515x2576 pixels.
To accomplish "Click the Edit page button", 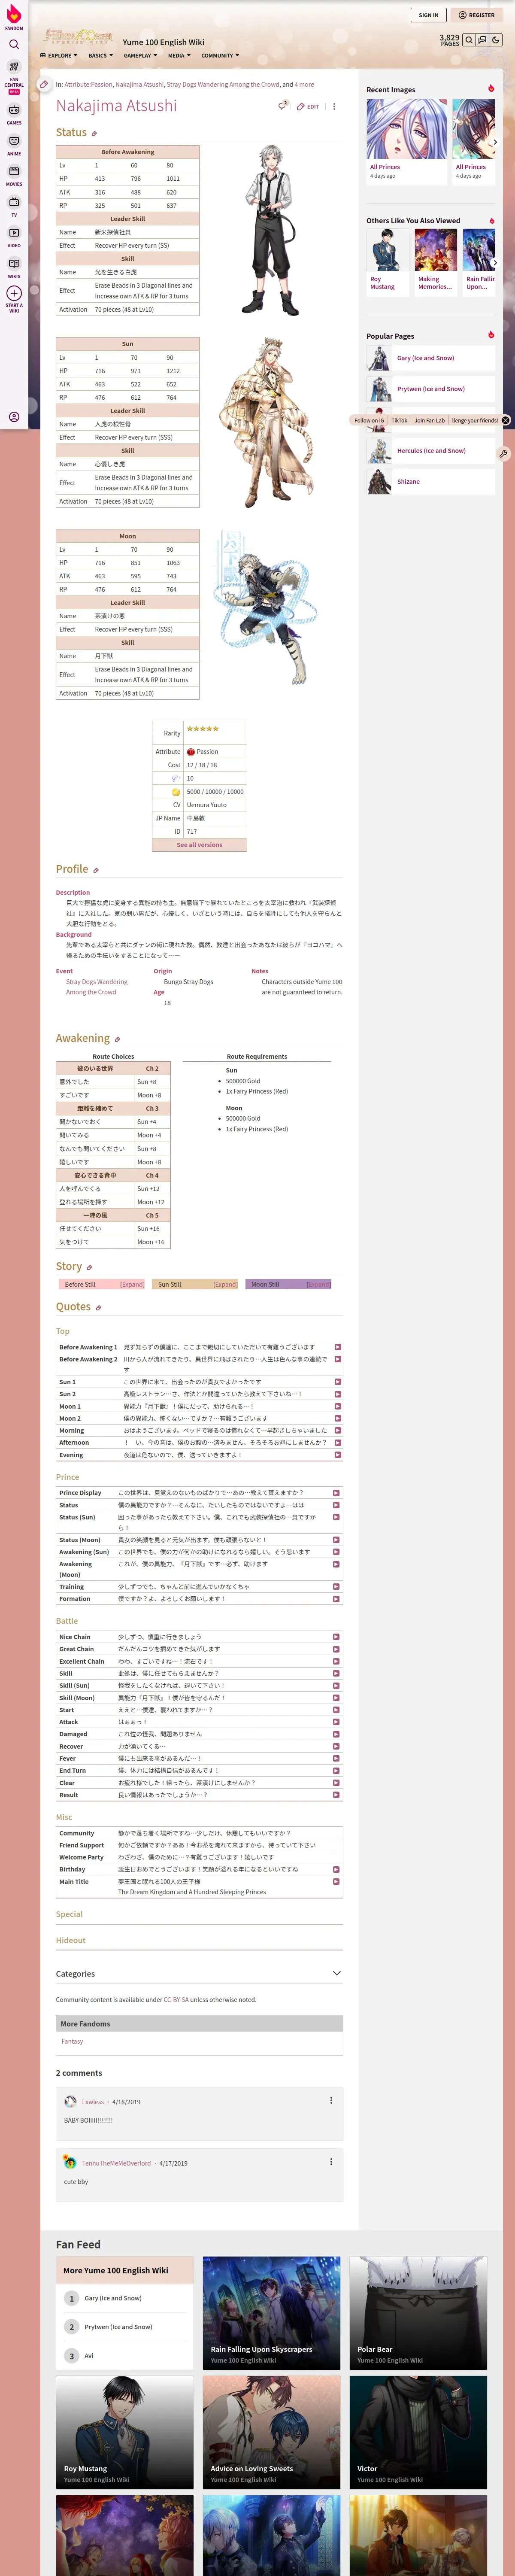I will [308, 106].
